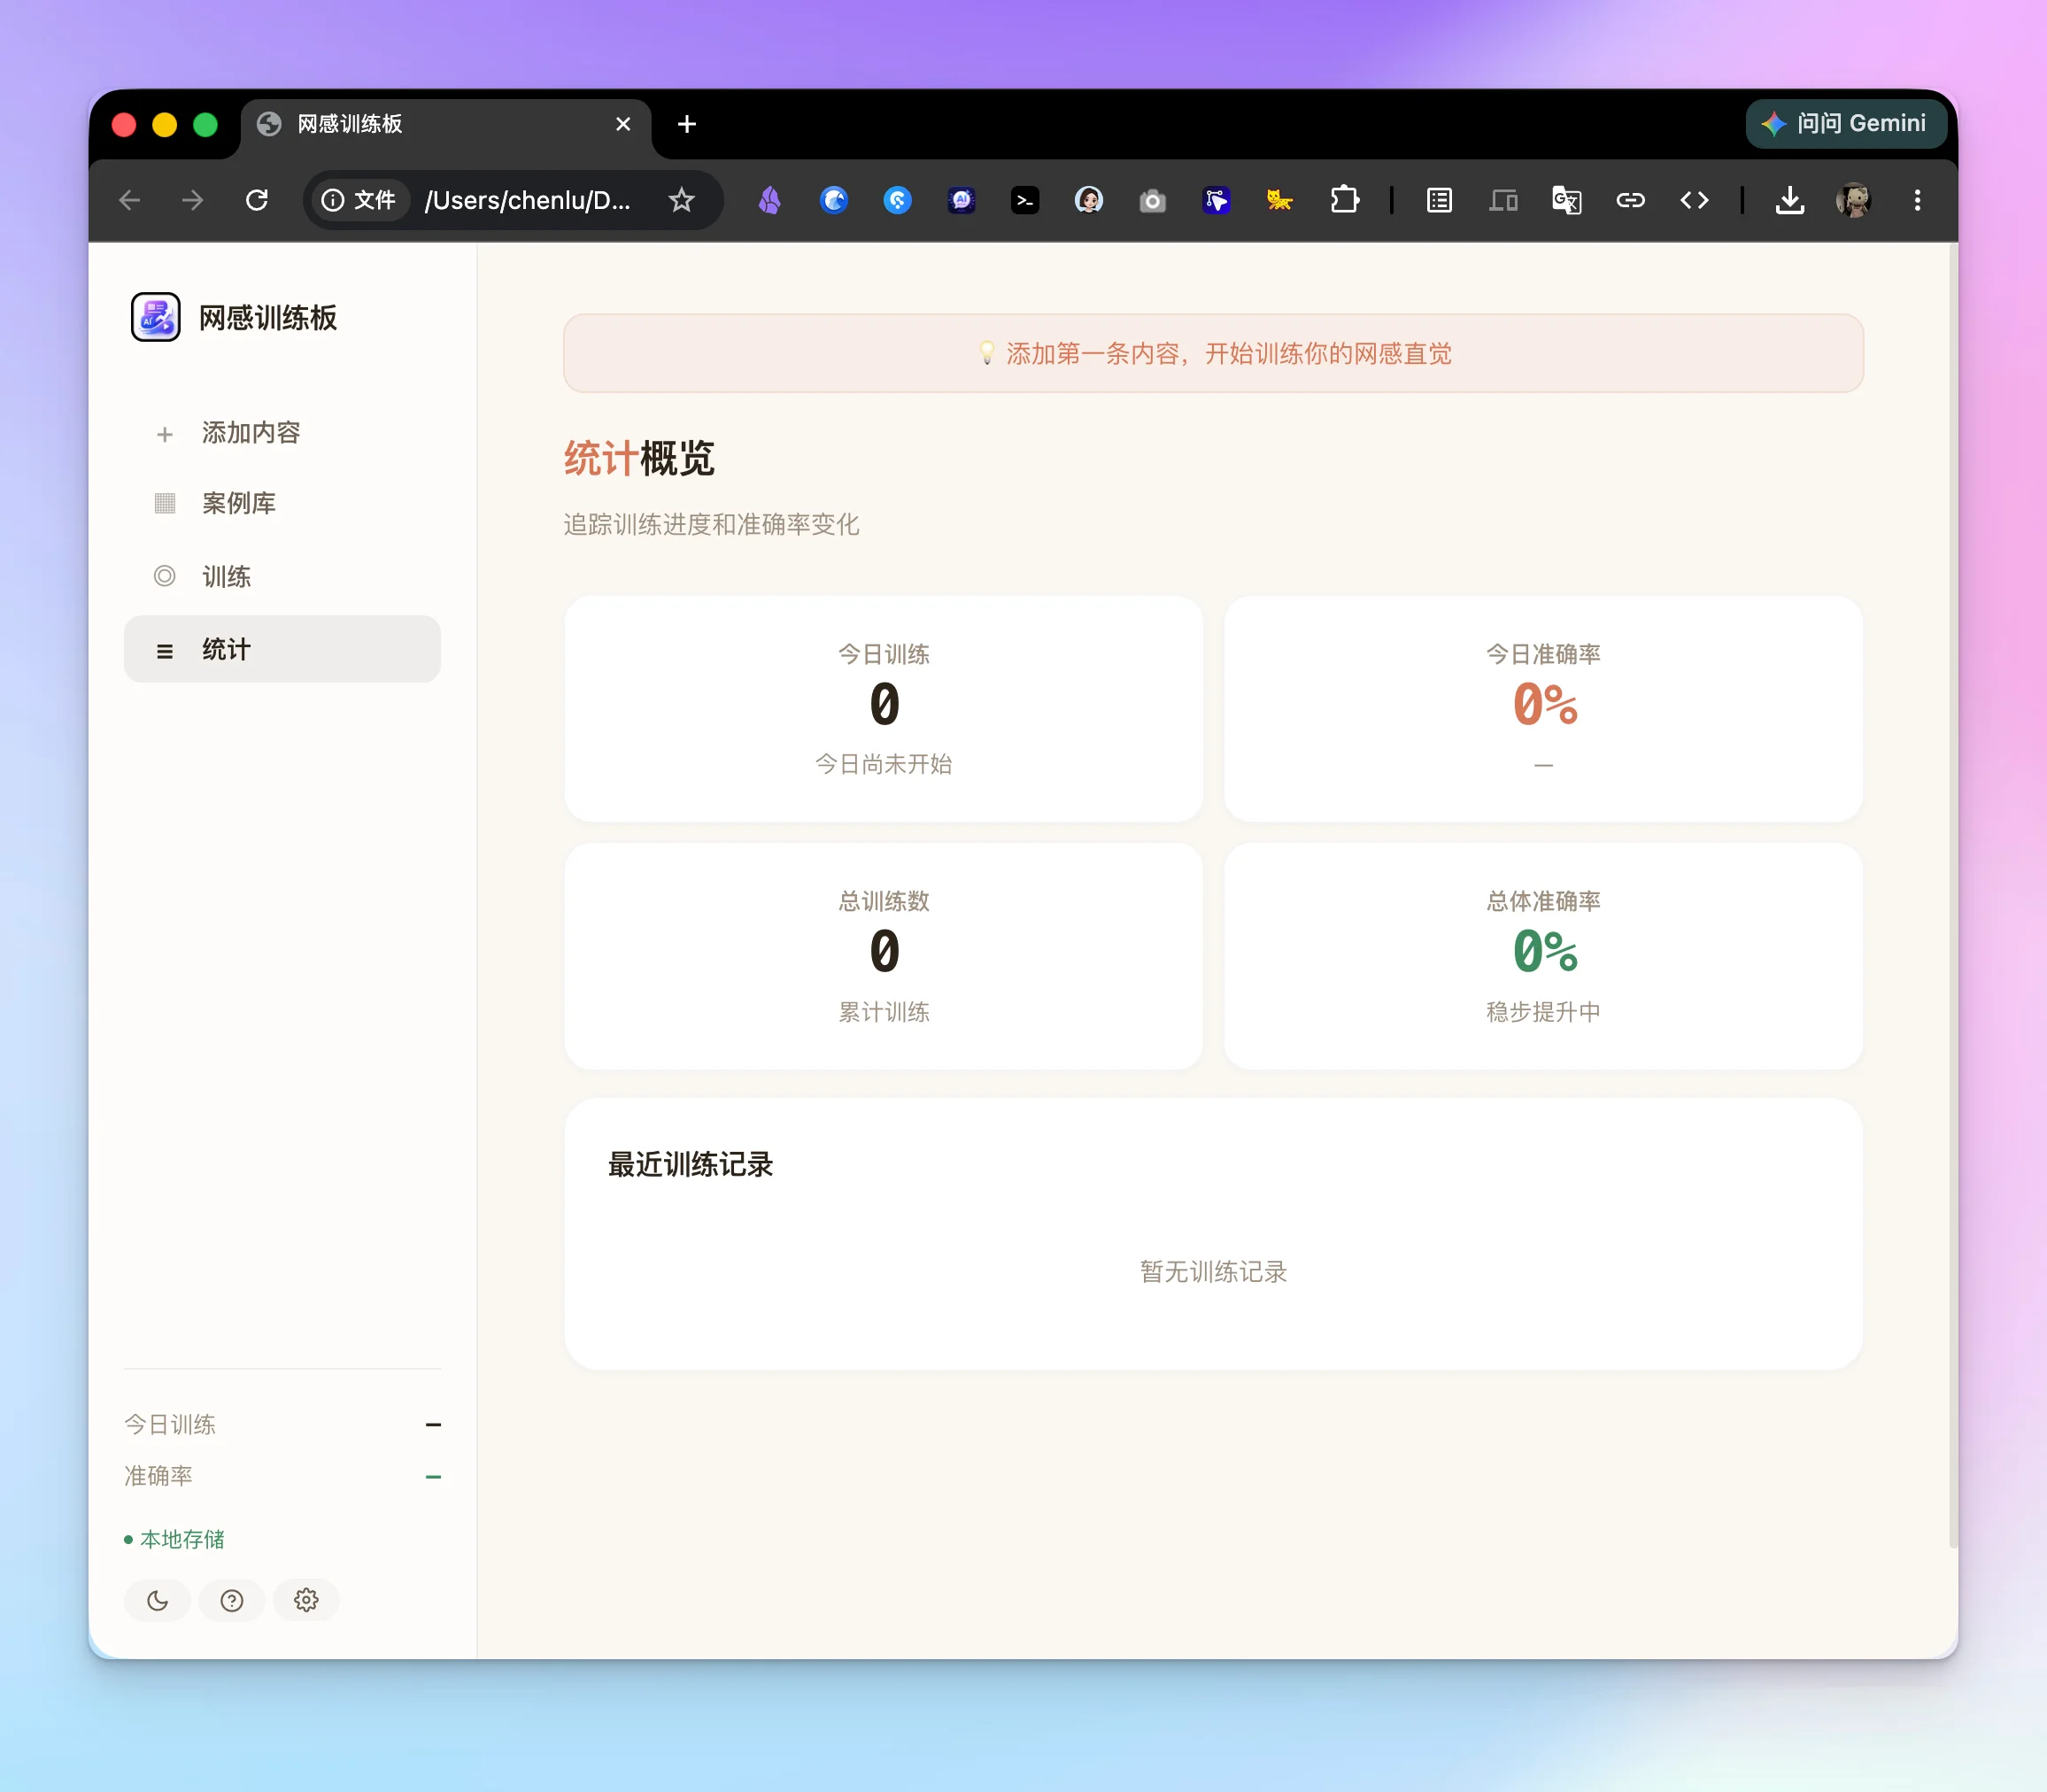Viewport: 2047px width, 1792px height.
Task: Open the purple crystal extension icon
Action: tap(770, 200)
